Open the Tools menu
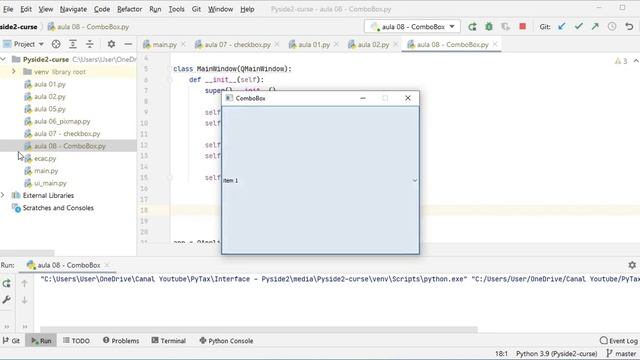Image resolution: width=640 pixels, height=360 pixels. click(176, 9)
